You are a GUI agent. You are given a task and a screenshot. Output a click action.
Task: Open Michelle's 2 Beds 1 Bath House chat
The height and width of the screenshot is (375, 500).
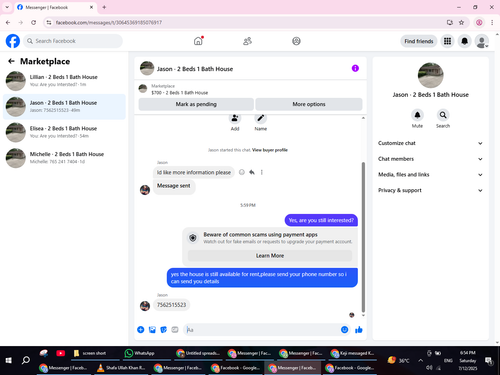(64, 158)
